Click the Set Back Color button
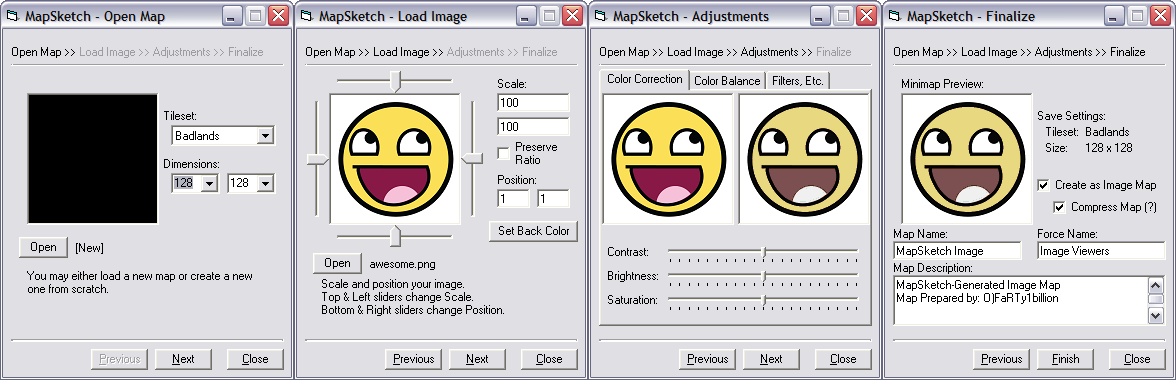Image resolution: width=1176 pixels, height=380 pixels. (x=534, y=231)
